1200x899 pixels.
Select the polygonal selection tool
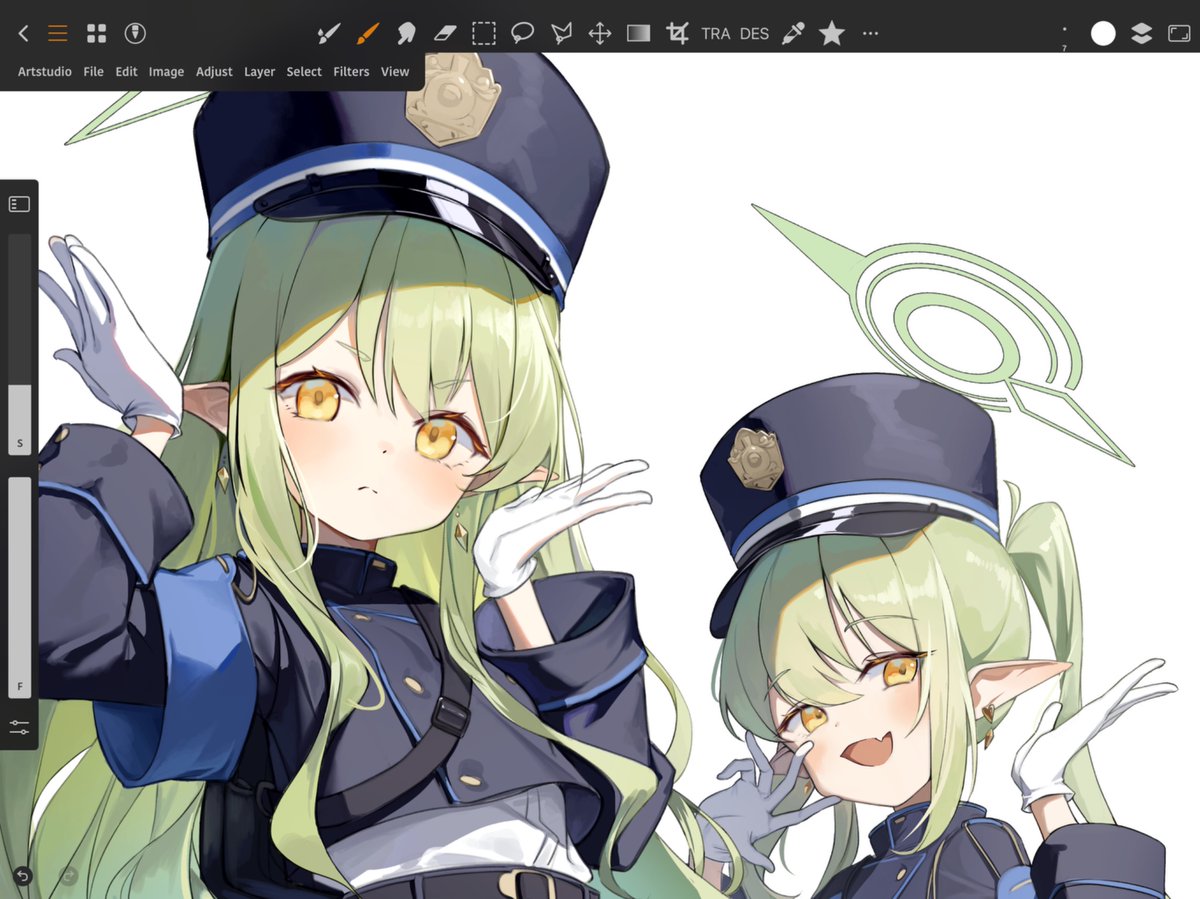coord(561,33)
